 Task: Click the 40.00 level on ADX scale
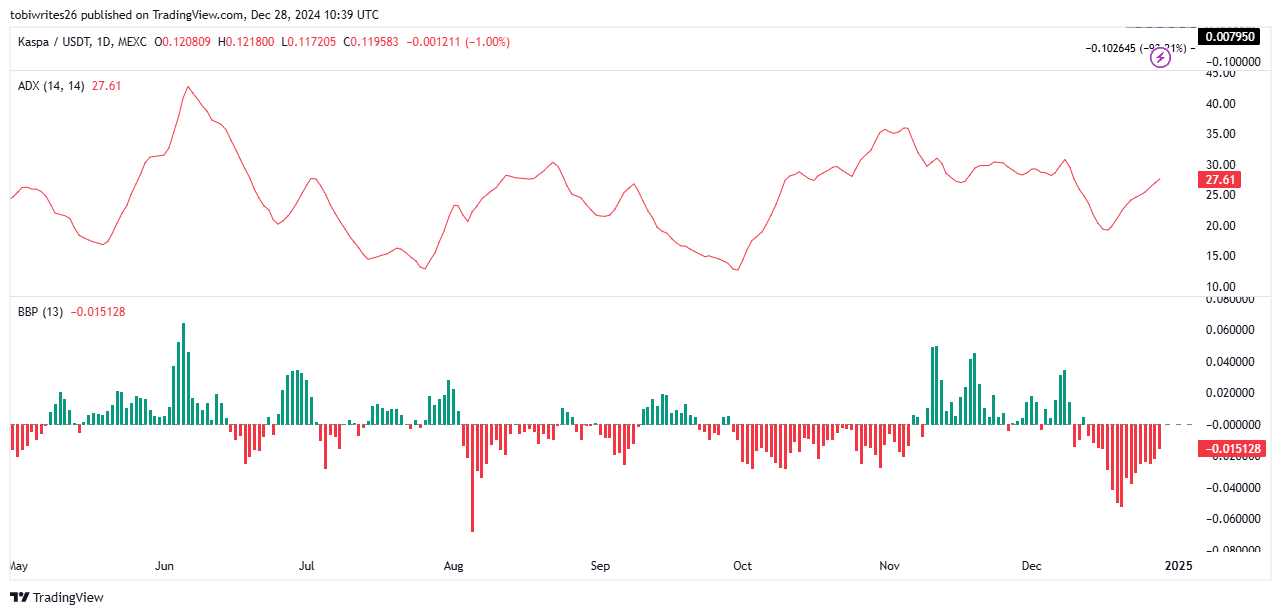coord(1220,104)
